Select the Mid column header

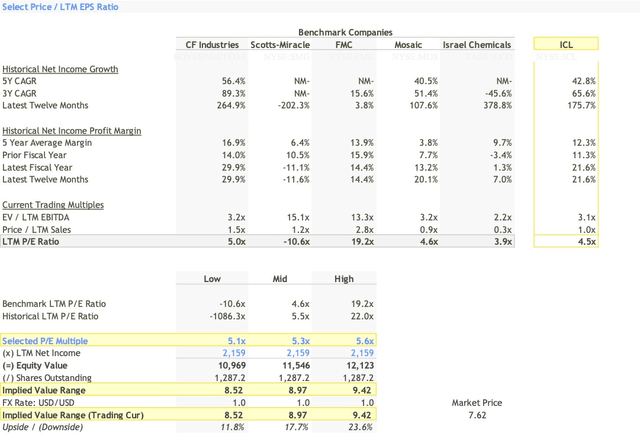pos(280,279)
